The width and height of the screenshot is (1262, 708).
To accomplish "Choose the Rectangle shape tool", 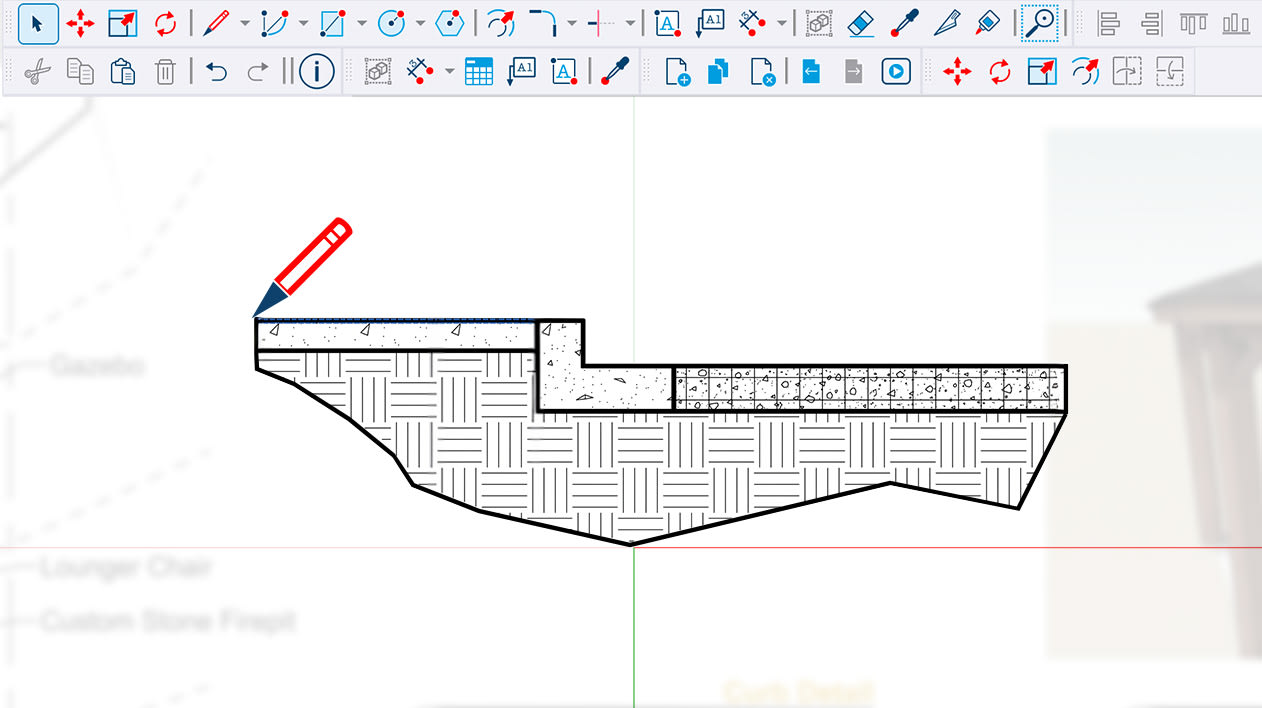I will pos(333,23).
